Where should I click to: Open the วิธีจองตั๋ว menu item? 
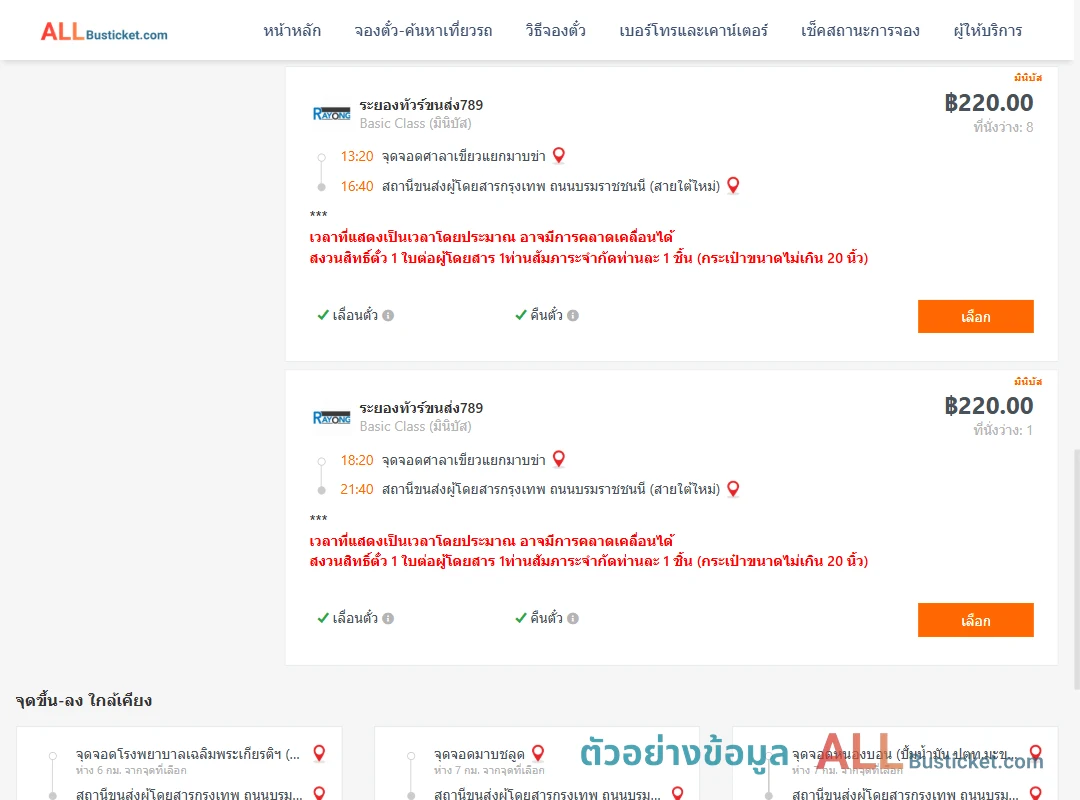[x=555, y=30]
